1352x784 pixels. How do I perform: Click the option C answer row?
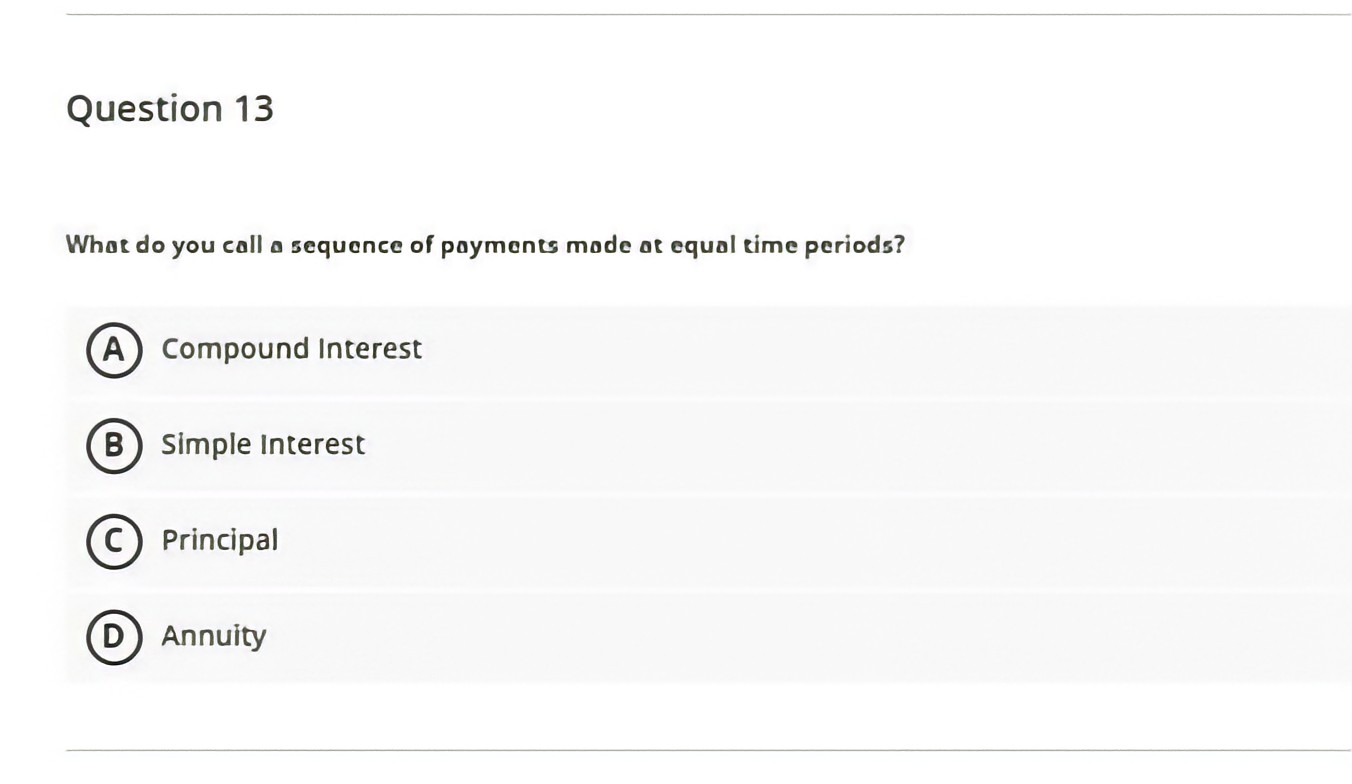click(x=600, y=541)
